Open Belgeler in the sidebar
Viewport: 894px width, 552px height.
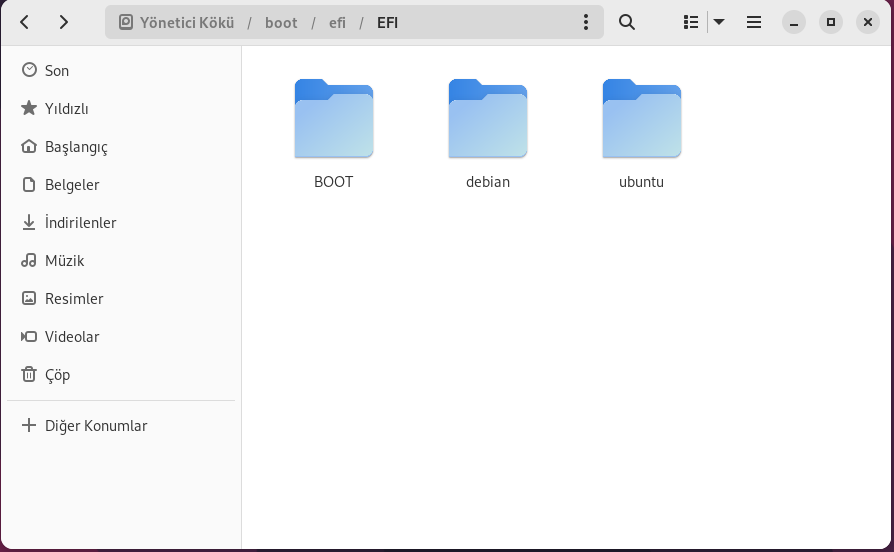tap(121, 184)
